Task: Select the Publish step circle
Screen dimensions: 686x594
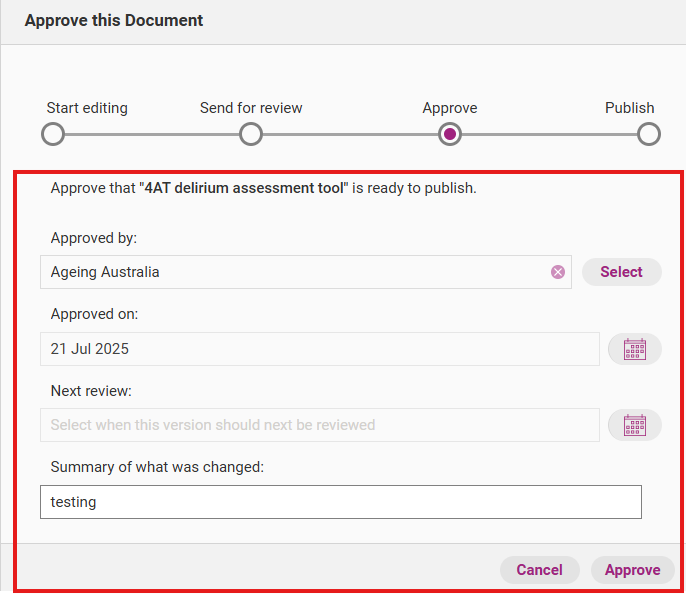Action: 648,134
